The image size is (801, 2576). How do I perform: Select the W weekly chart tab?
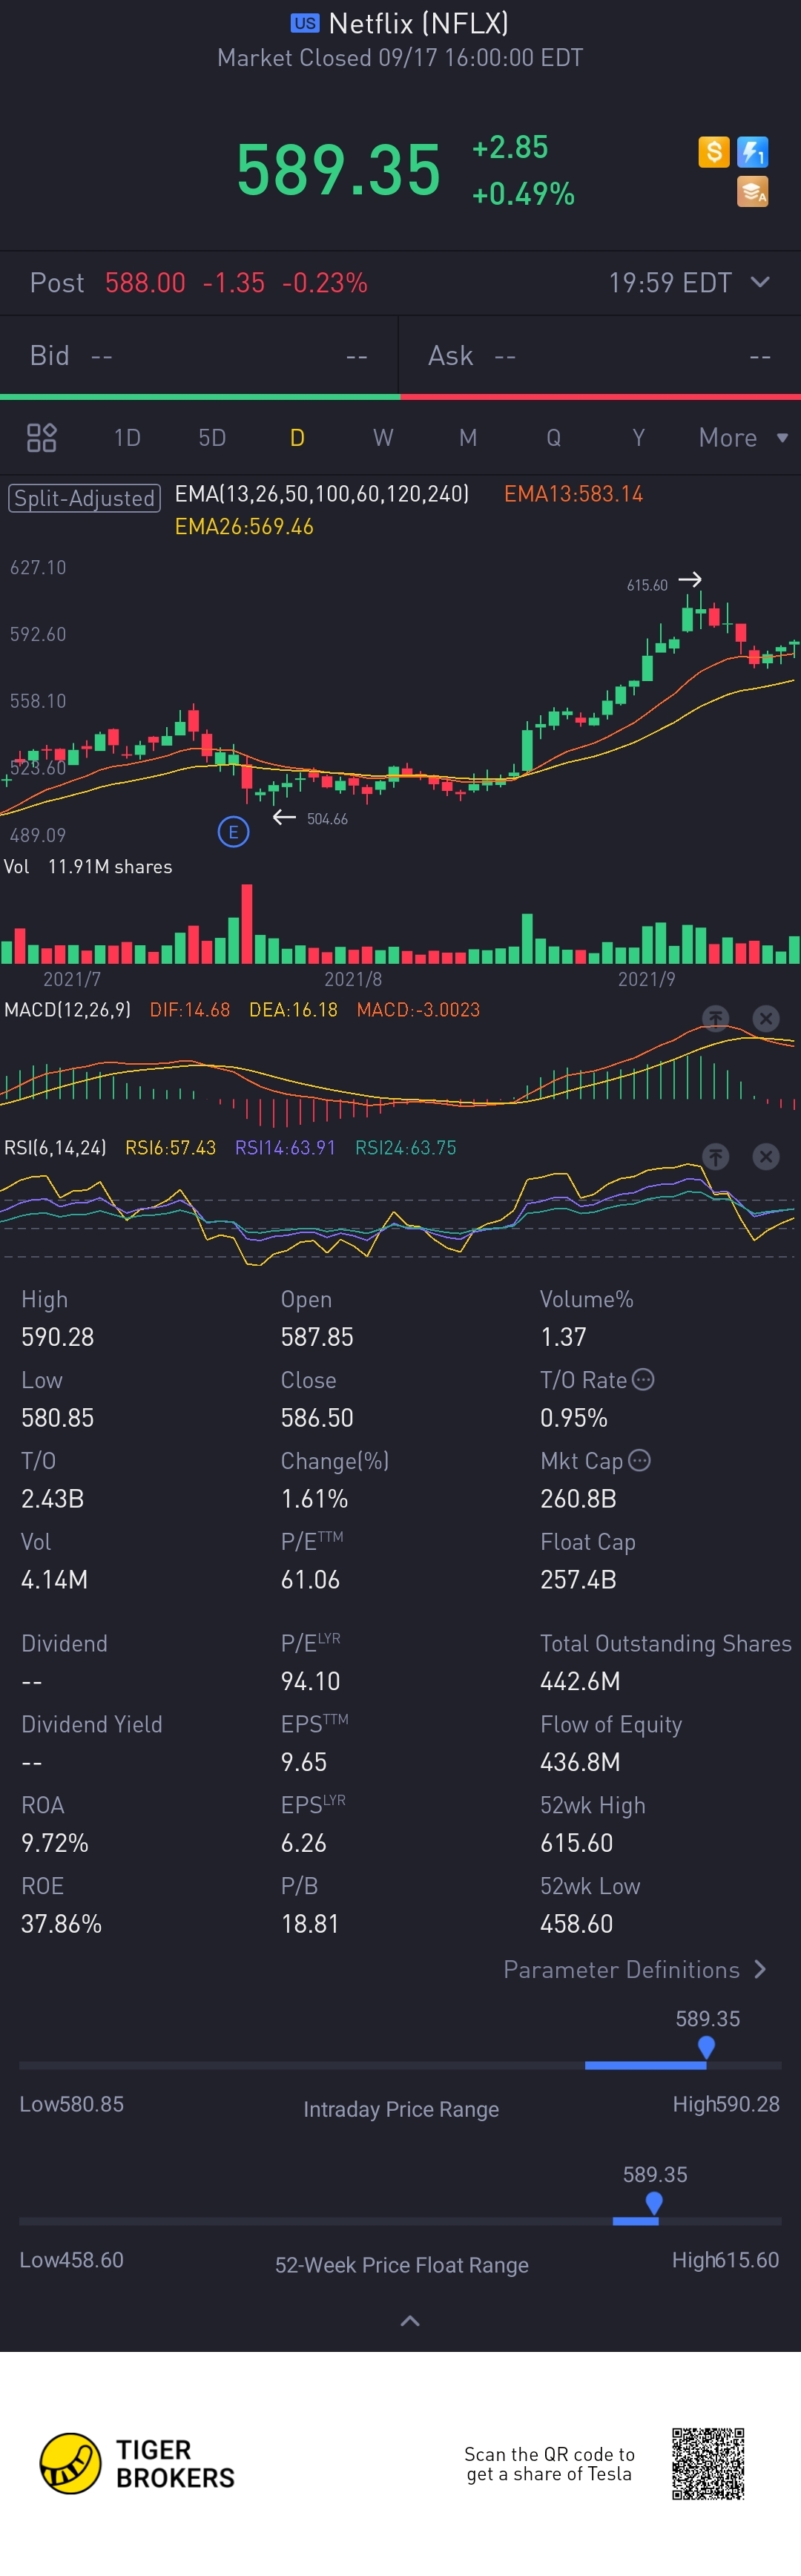point(383,438)
